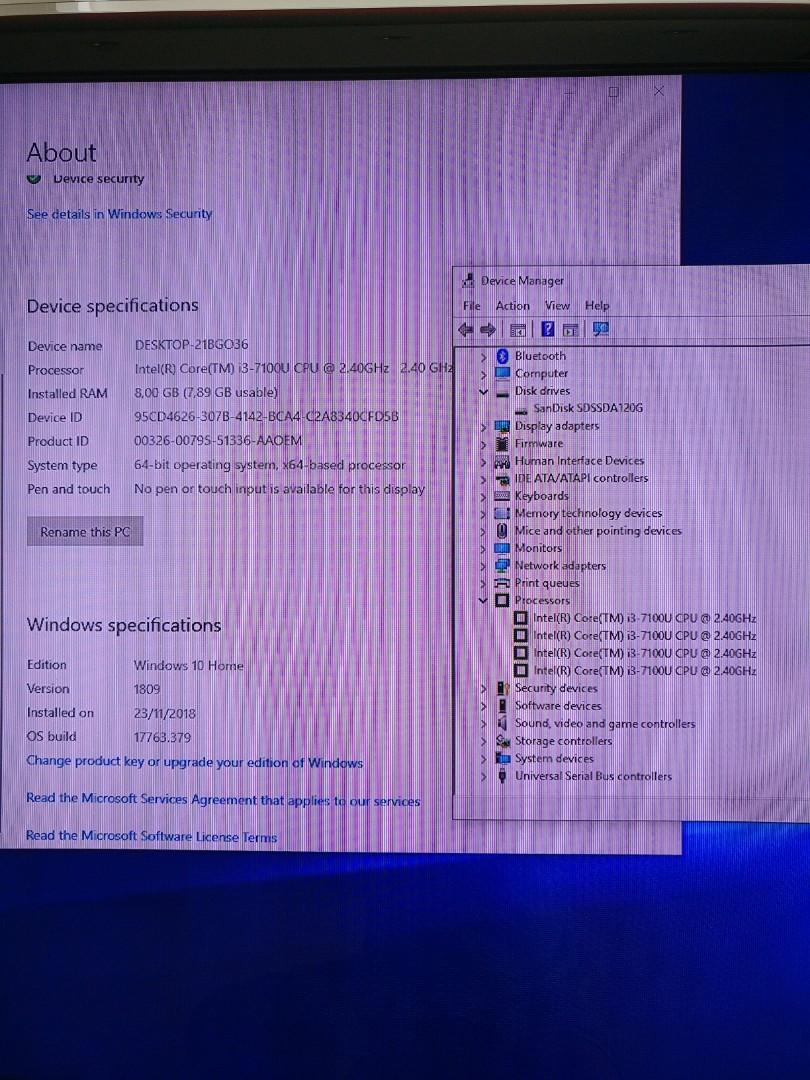Click the Installed RAM value 8,00 GB
The height and width of the screenshot is (1080, 810).
coord(206,393)
